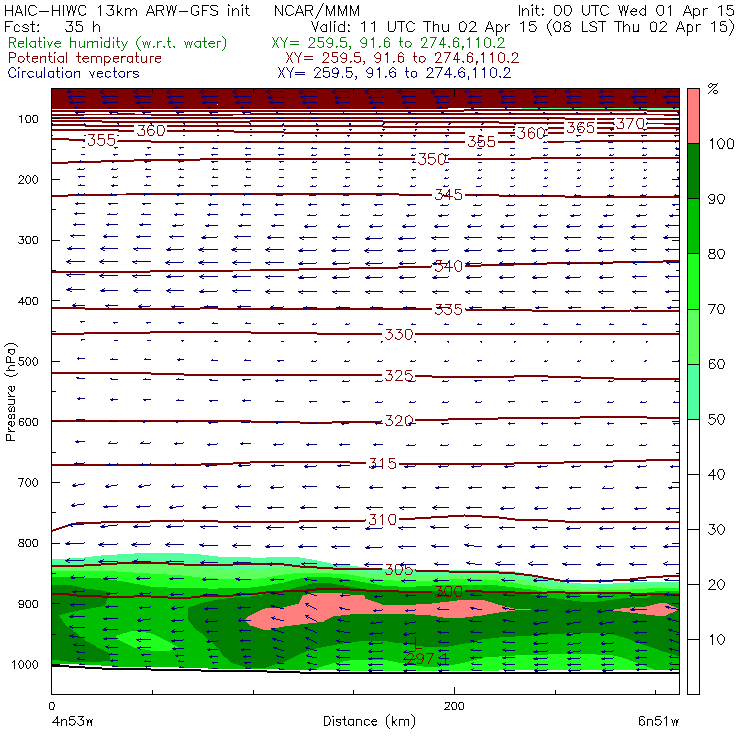
Task: Click the 'Relative humidity (w.r.t. water)' legend label
Action: click(118, 43)
